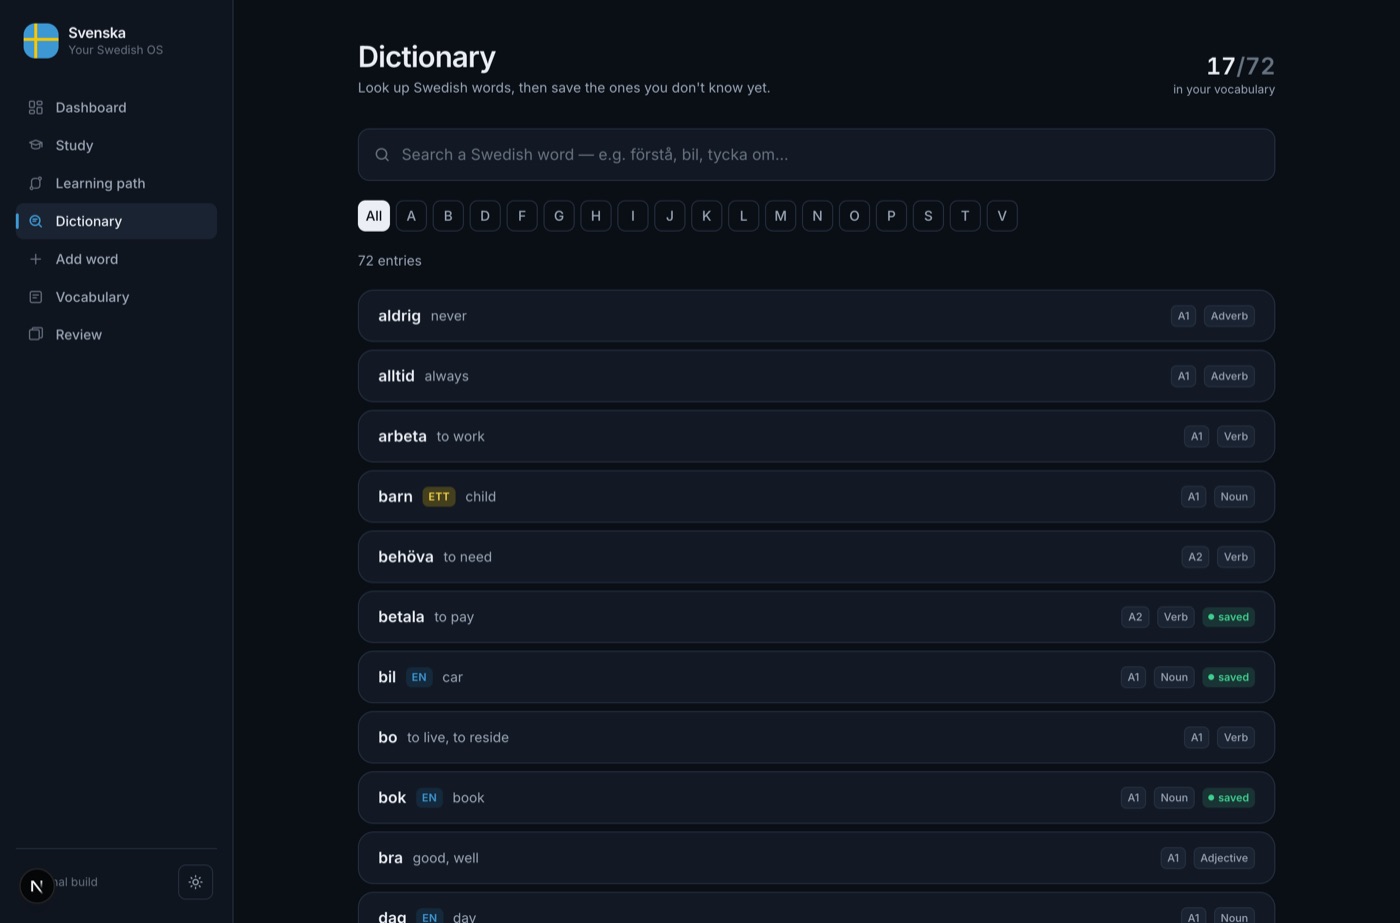Open the 'bo' to live entry
The image size is (1400, 923).
[816, 737]
